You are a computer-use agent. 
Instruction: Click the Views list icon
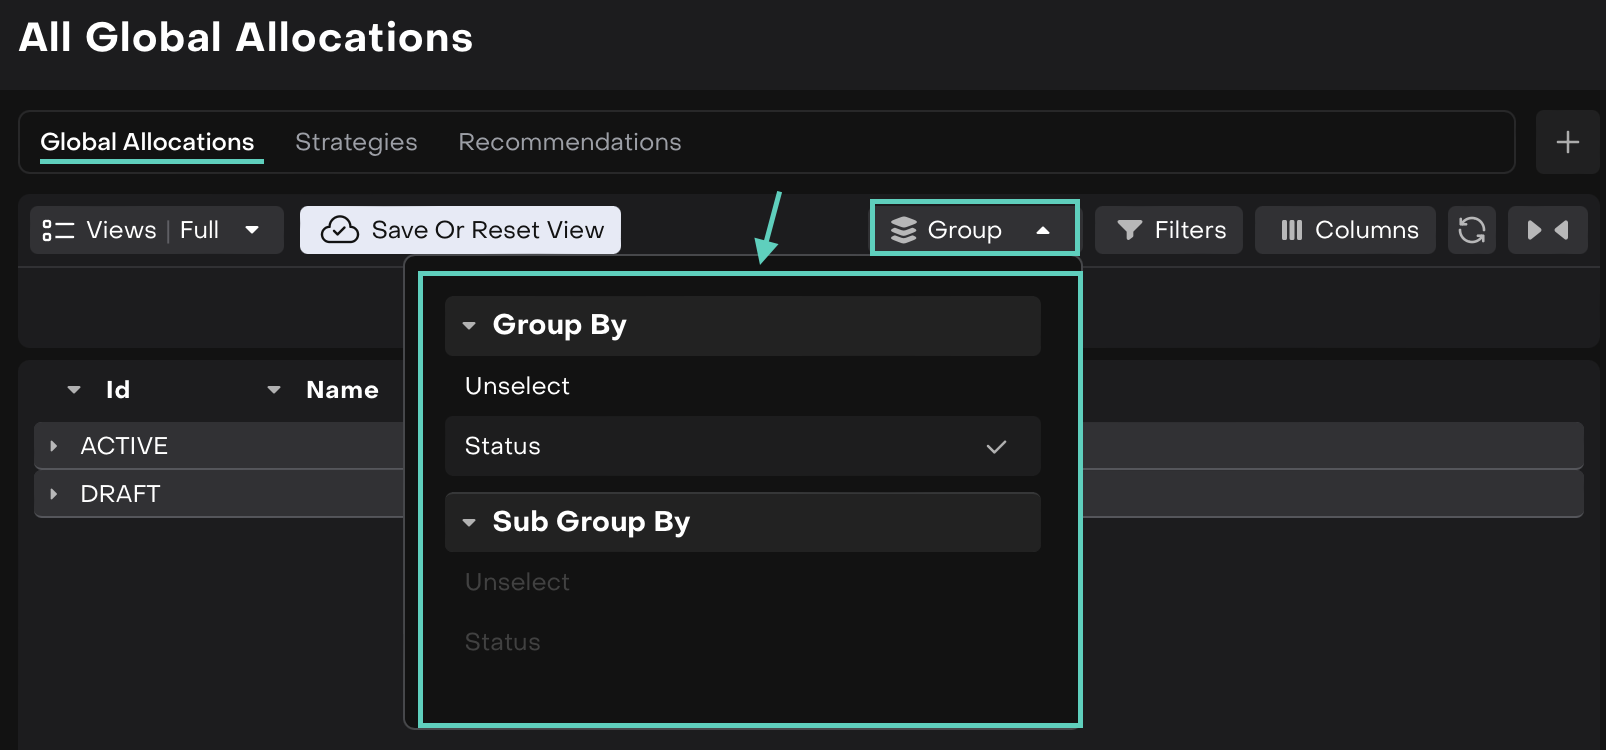click(58, 230)
